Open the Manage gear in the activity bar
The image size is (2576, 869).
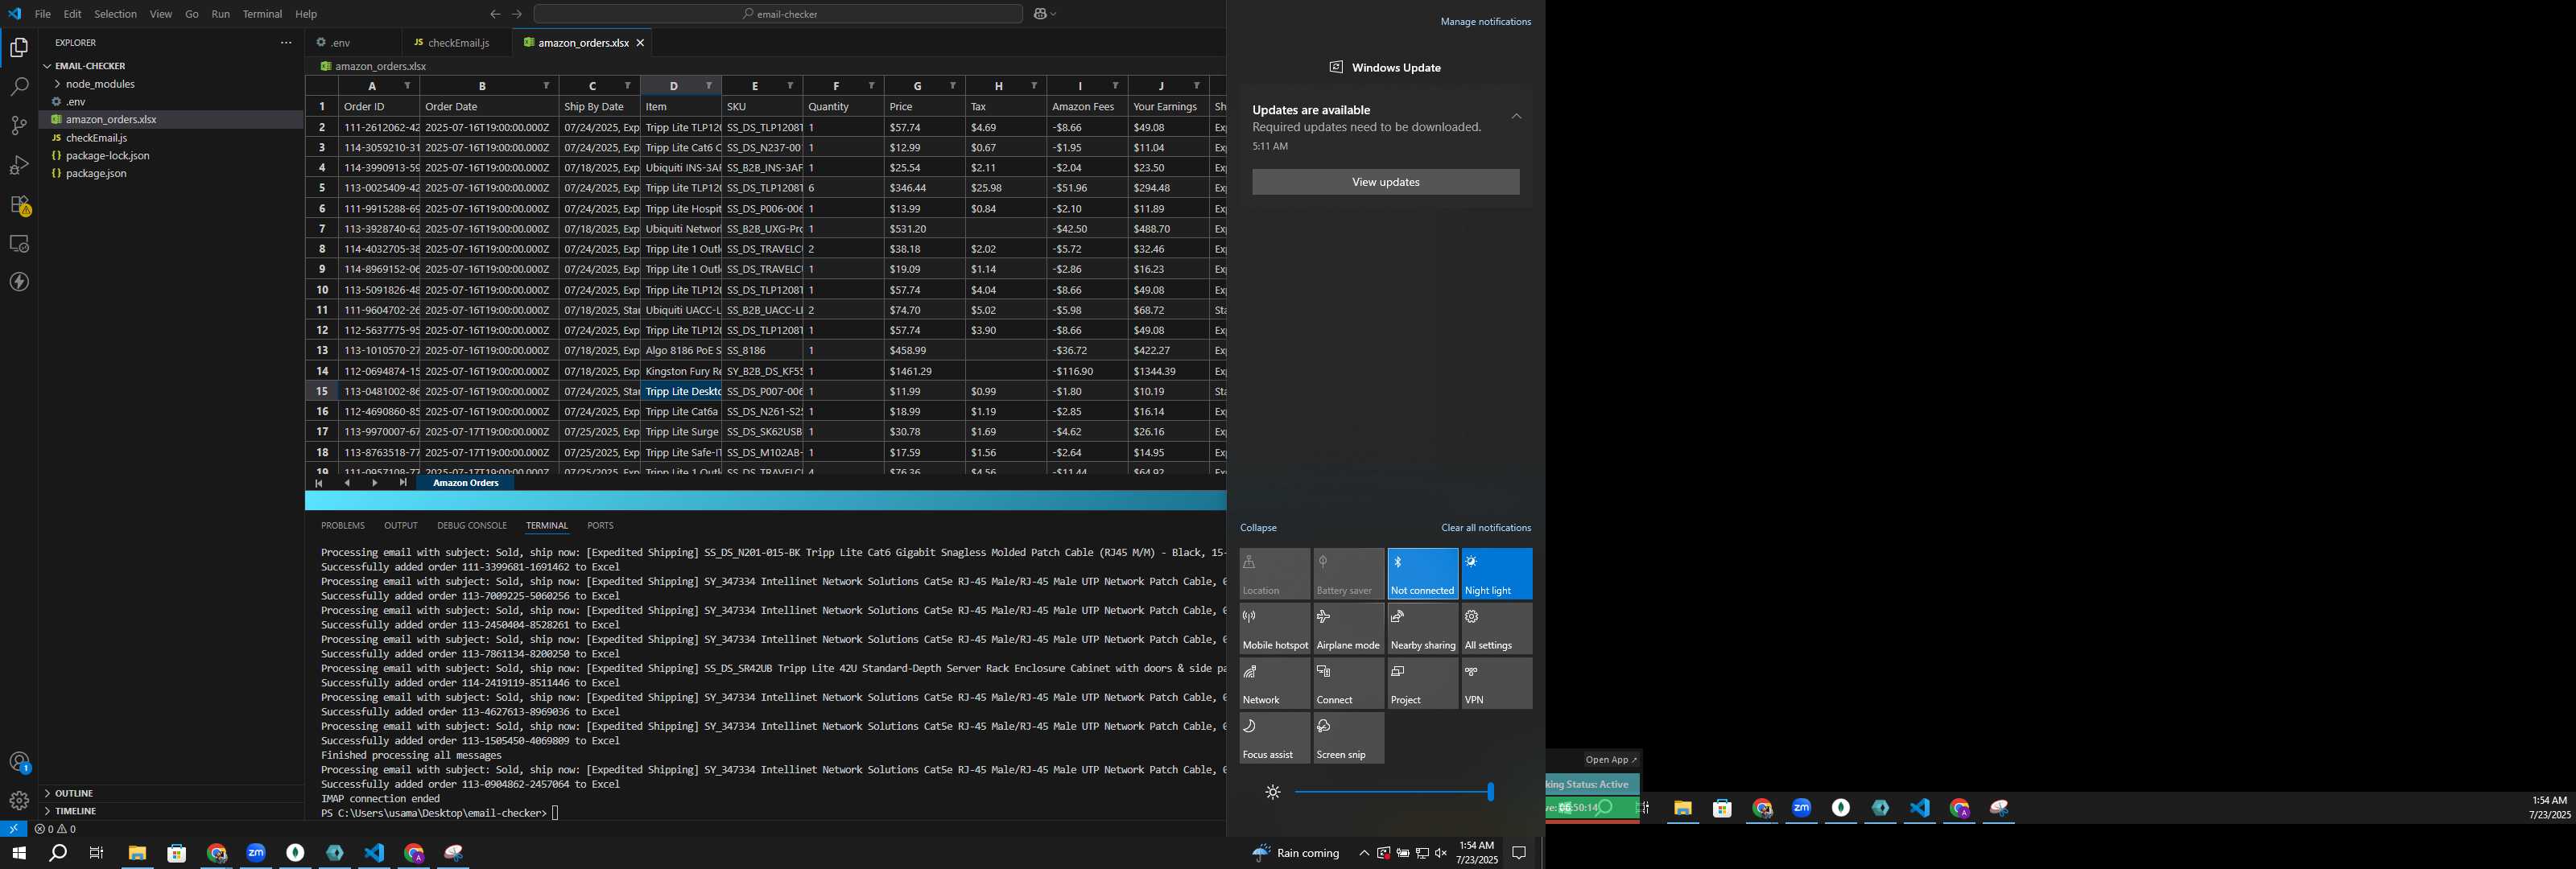[19, 800]
